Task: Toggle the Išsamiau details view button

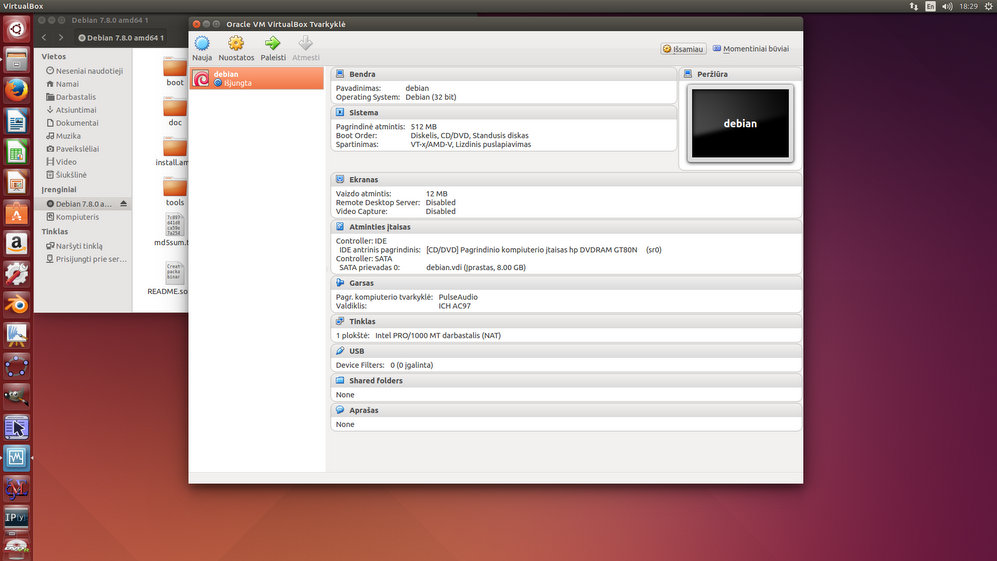Action: (684, 48)
